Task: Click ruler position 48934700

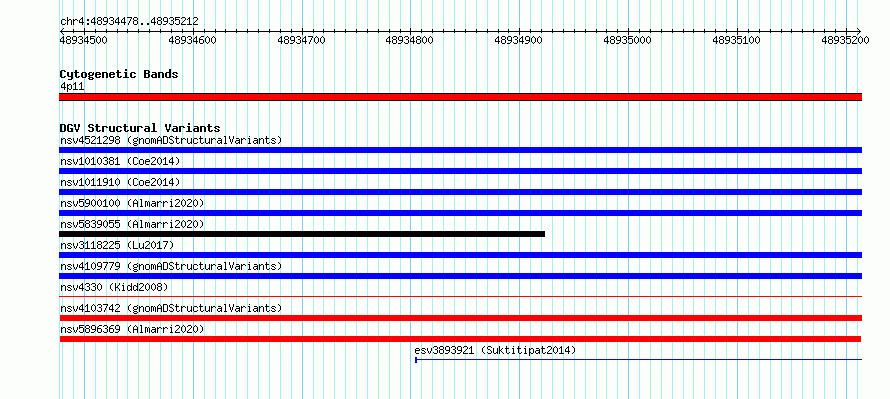Action: pos(301,40)
